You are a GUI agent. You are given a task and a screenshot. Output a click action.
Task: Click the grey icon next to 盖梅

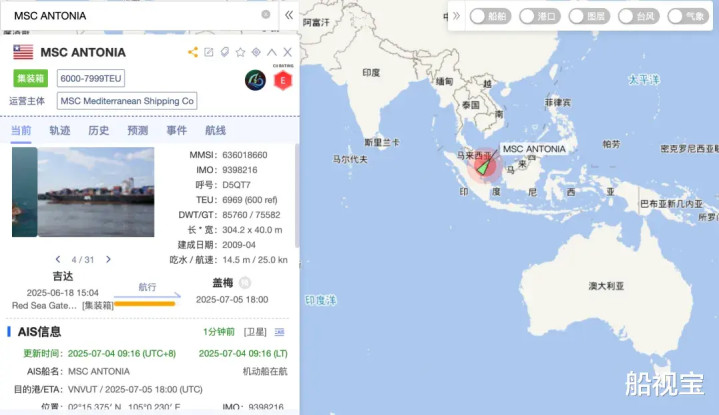click(x=245, y=283)
